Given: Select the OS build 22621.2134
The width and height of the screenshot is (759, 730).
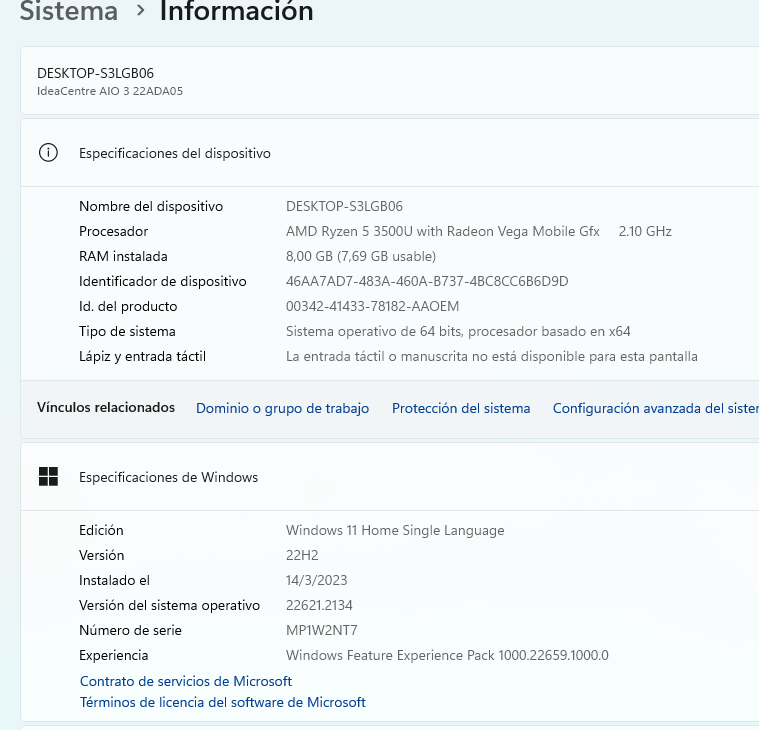Looking at the screenshot, I should (x=319, y=606).
